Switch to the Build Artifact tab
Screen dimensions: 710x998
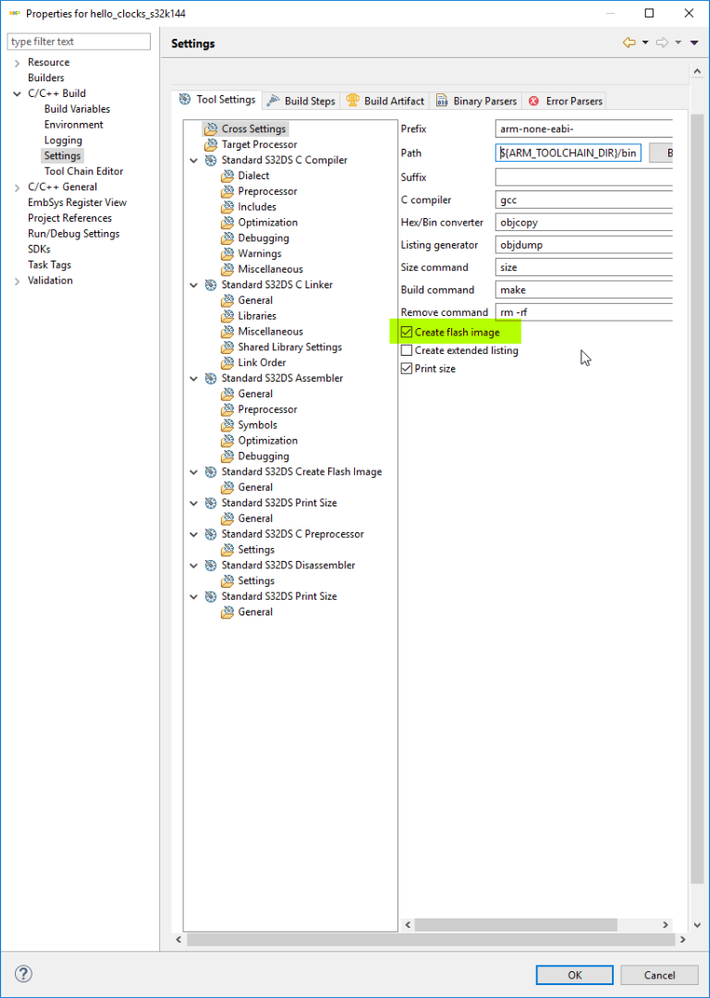386,101
